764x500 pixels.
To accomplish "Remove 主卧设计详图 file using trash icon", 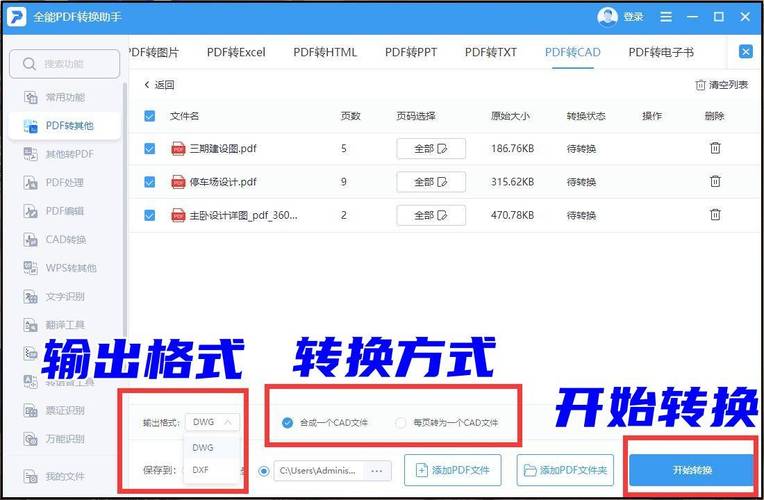I will pos(715,214).
